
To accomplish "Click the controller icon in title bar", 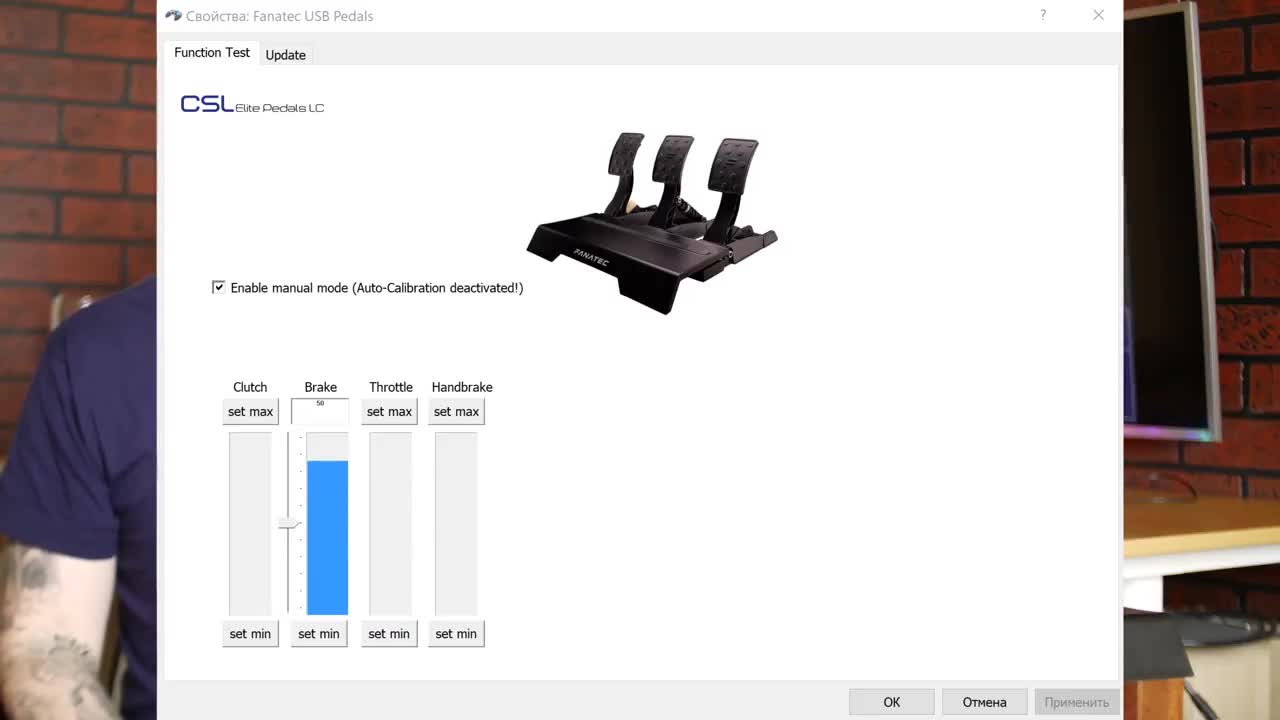I will point(173,16).
